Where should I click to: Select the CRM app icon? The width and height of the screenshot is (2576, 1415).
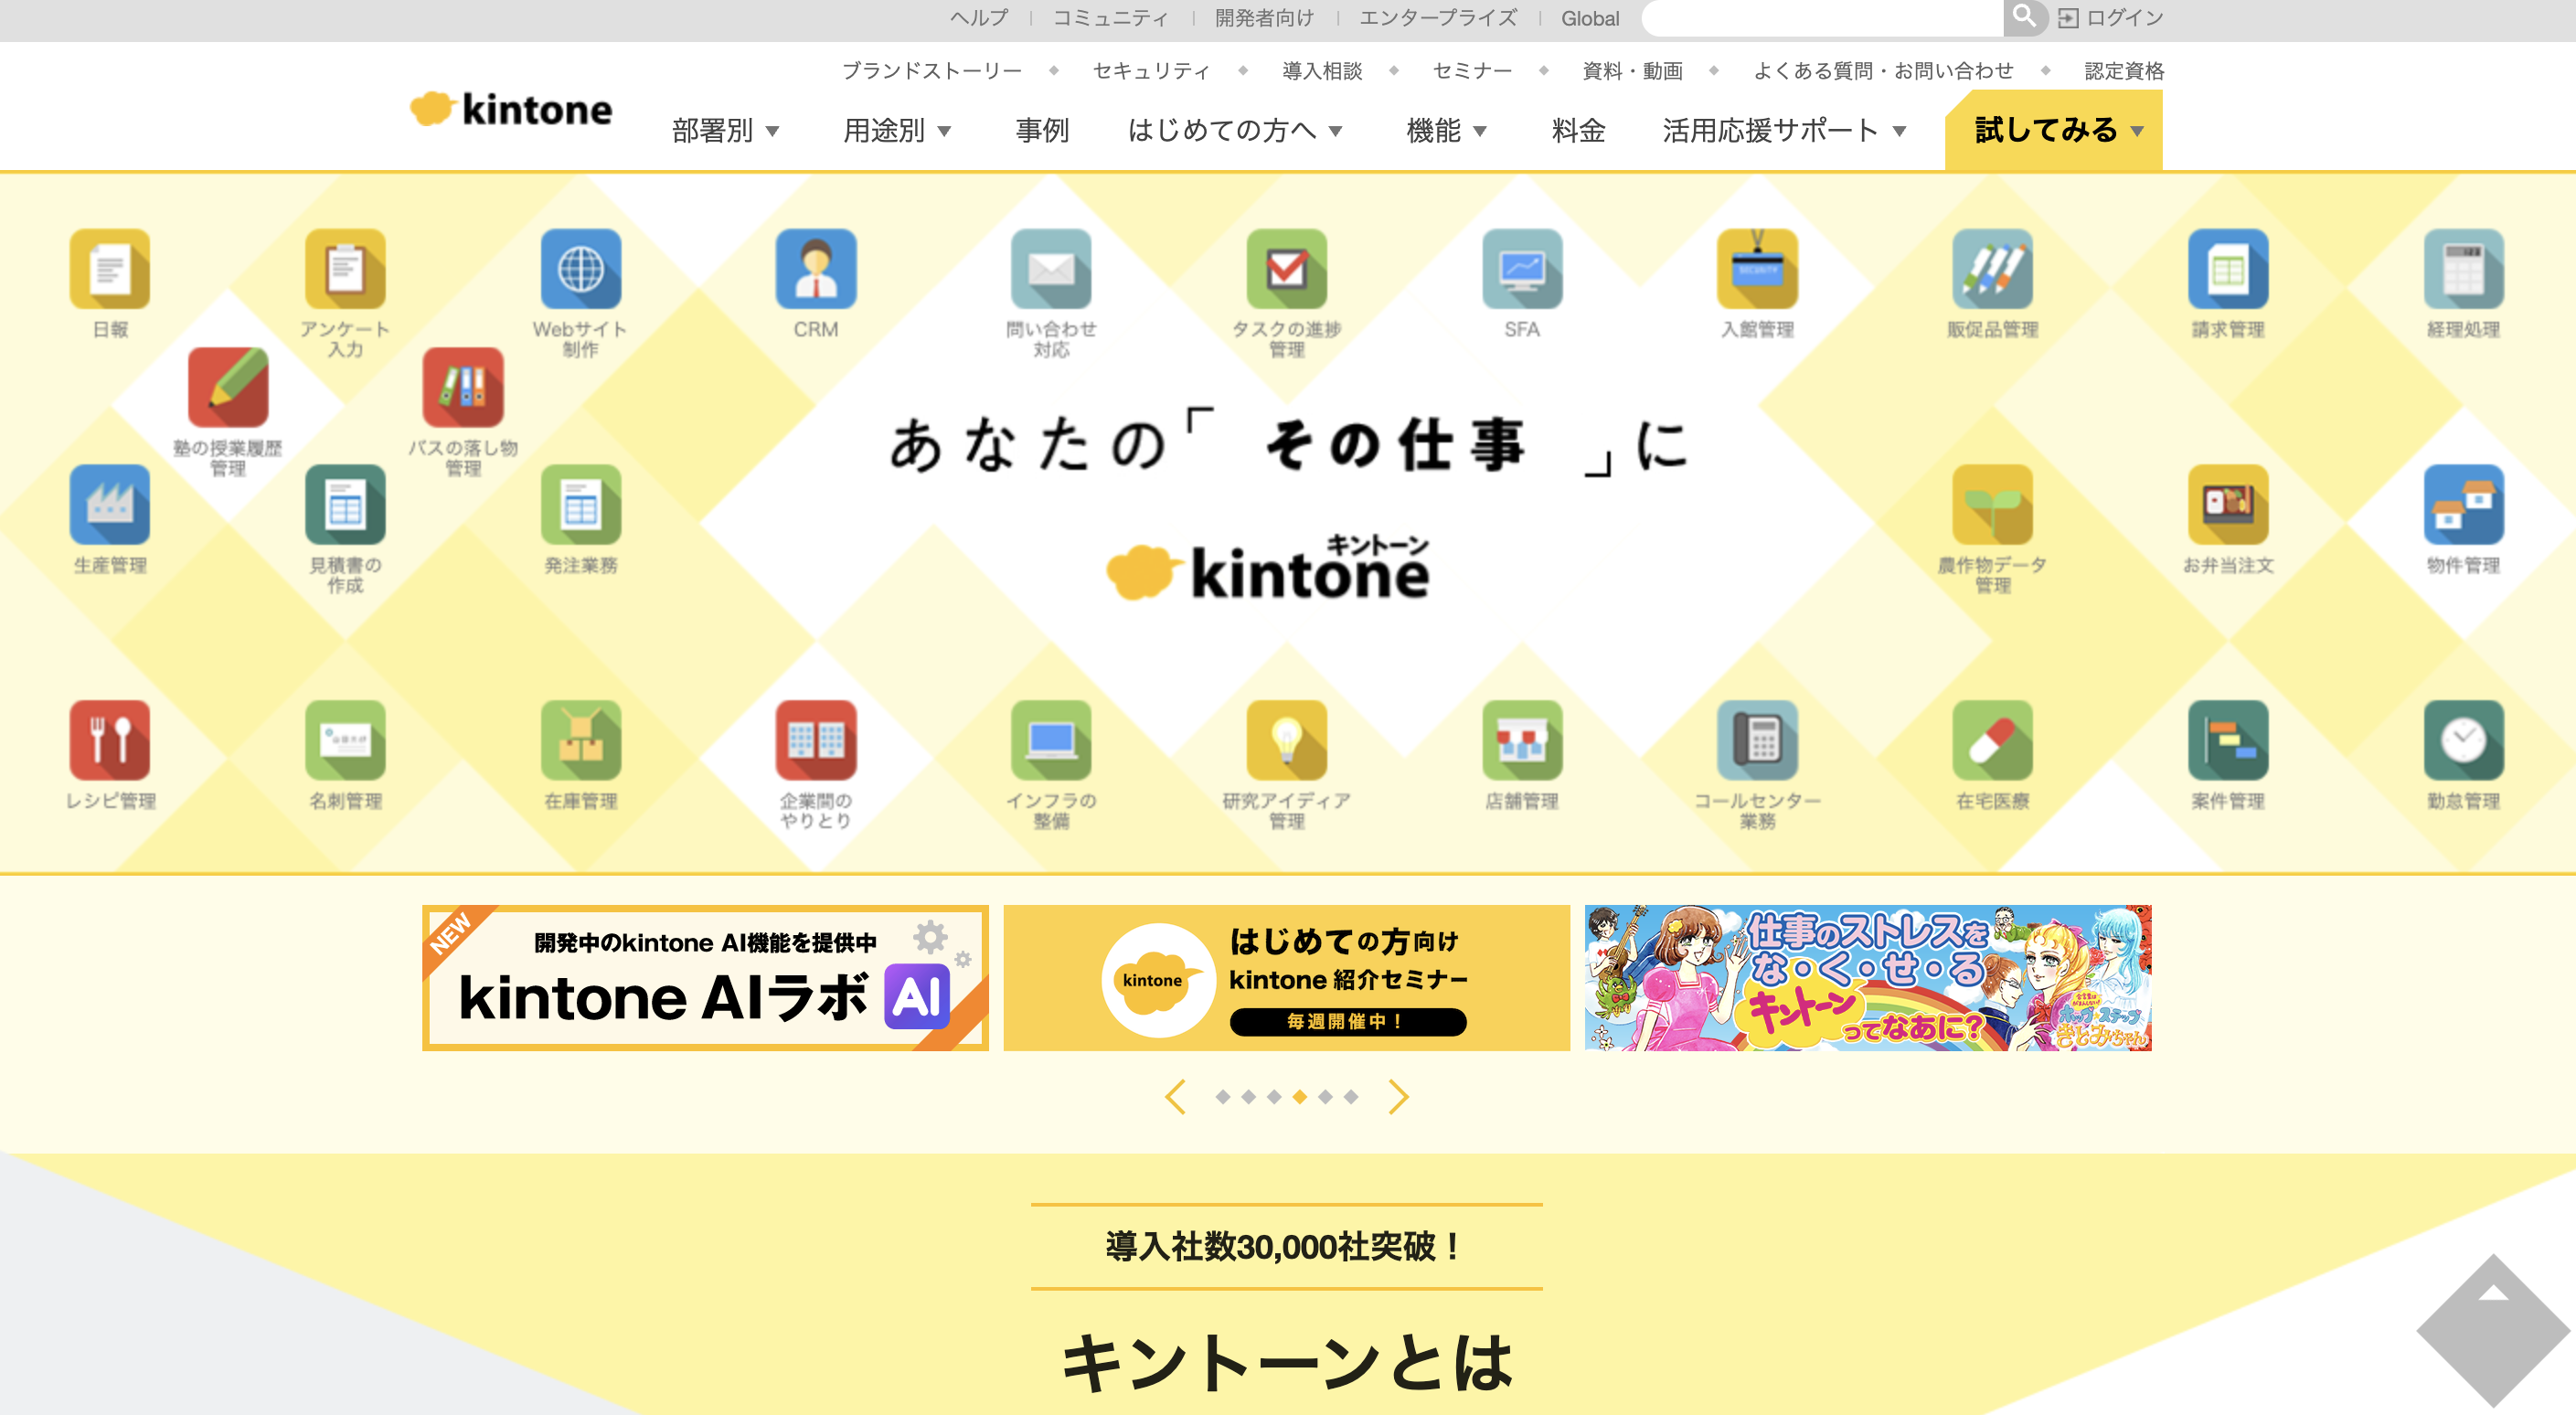[816, 270]
